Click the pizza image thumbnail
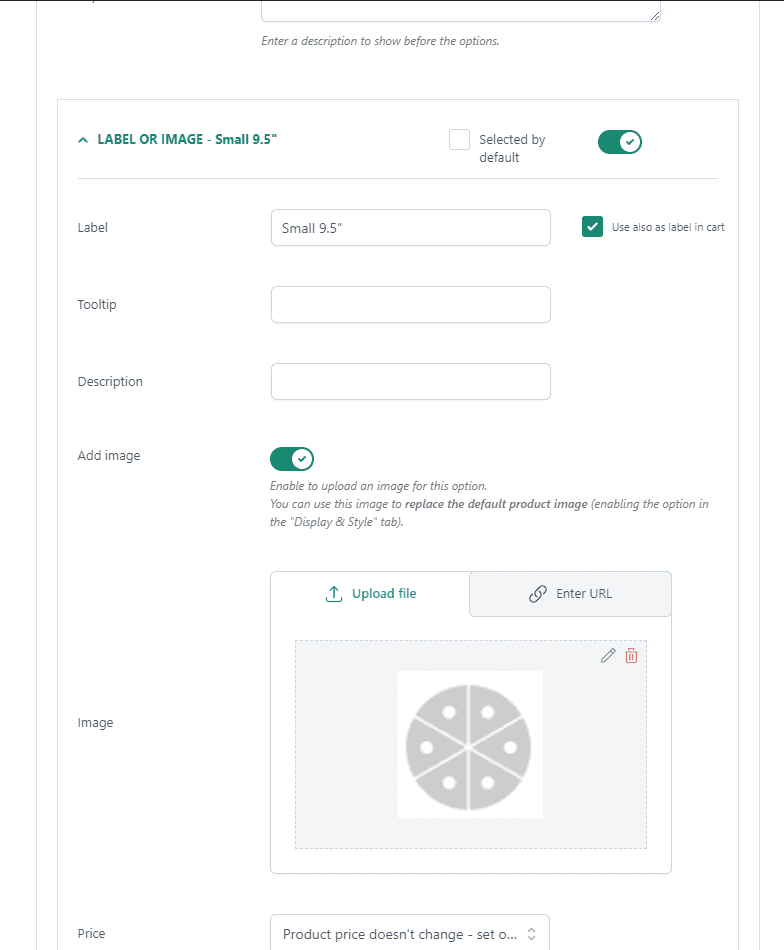Image resolution: width=784 pixels, height=950 pixels. click(470, 745)
